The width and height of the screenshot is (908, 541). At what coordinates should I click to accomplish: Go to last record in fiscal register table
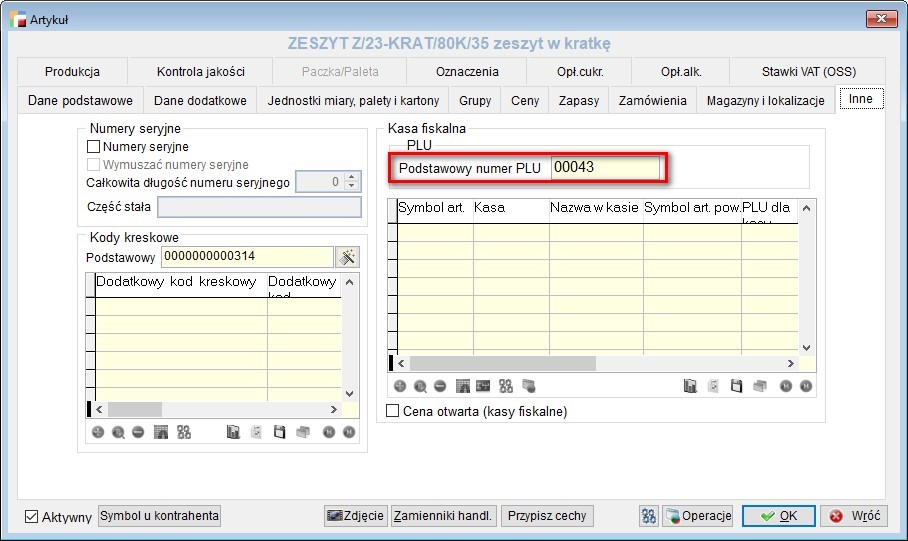pyautogui.click(x=806, y=386)
